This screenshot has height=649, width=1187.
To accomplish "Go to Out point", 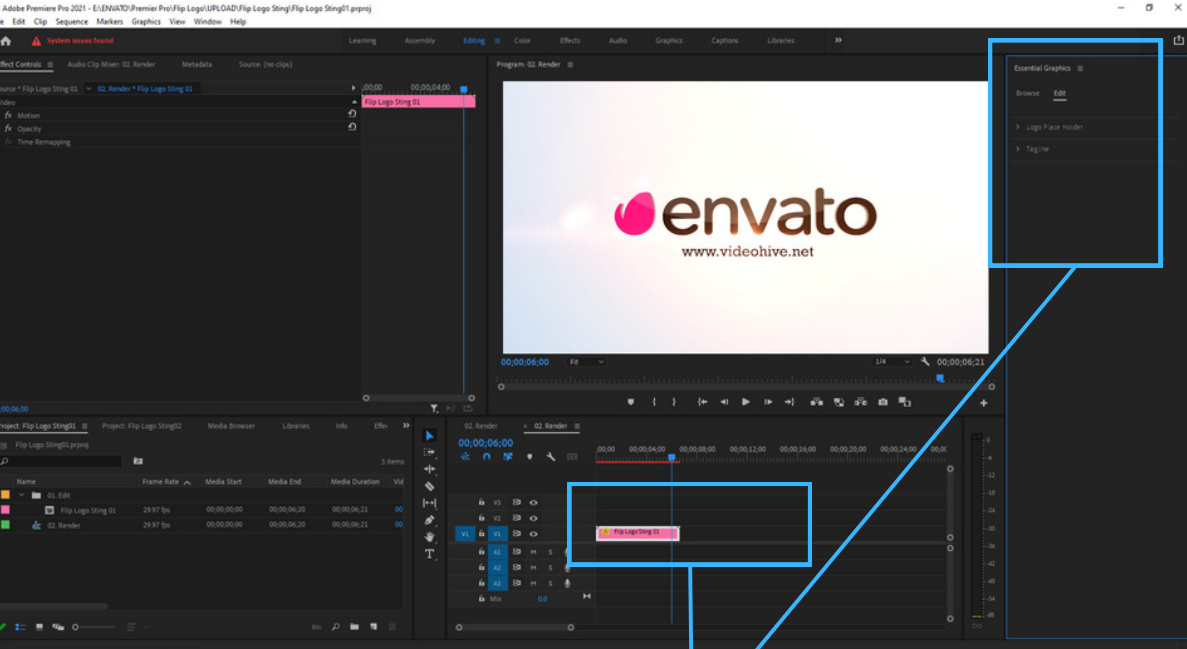I will click(x=790, y=402).
